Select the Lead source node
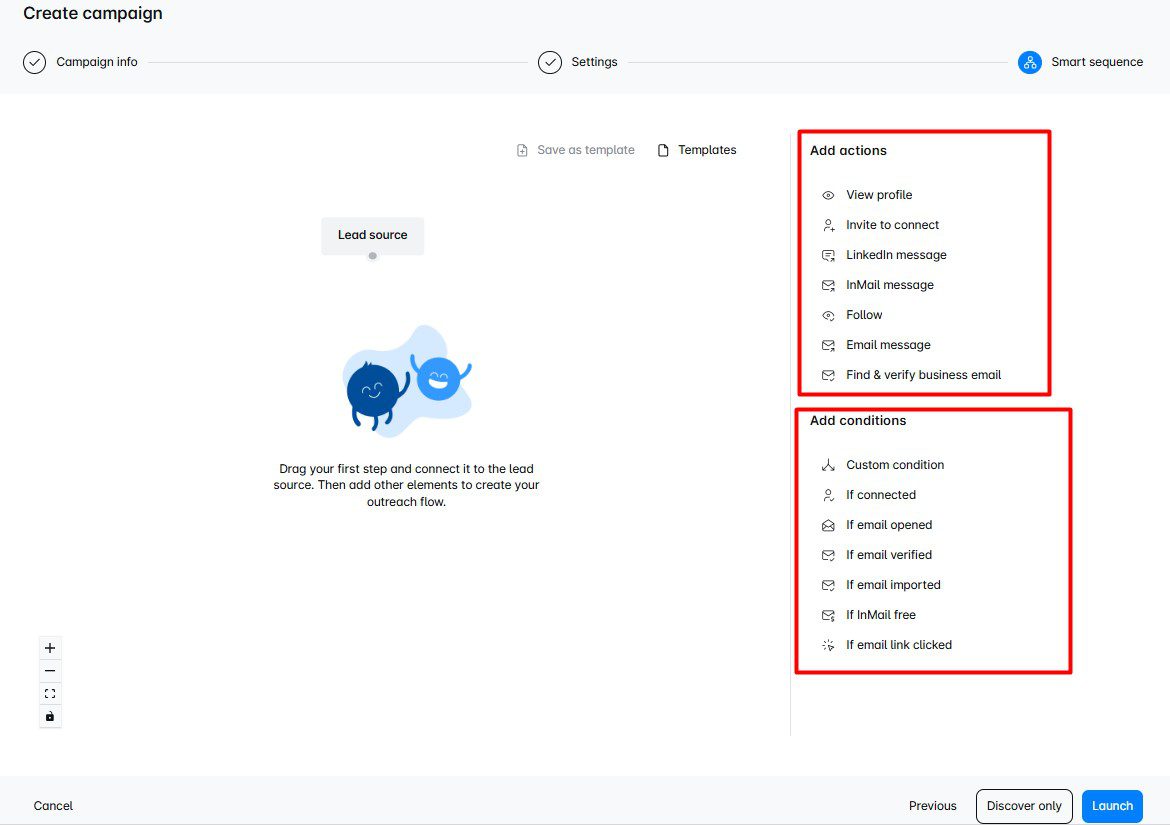 point(372,235)
